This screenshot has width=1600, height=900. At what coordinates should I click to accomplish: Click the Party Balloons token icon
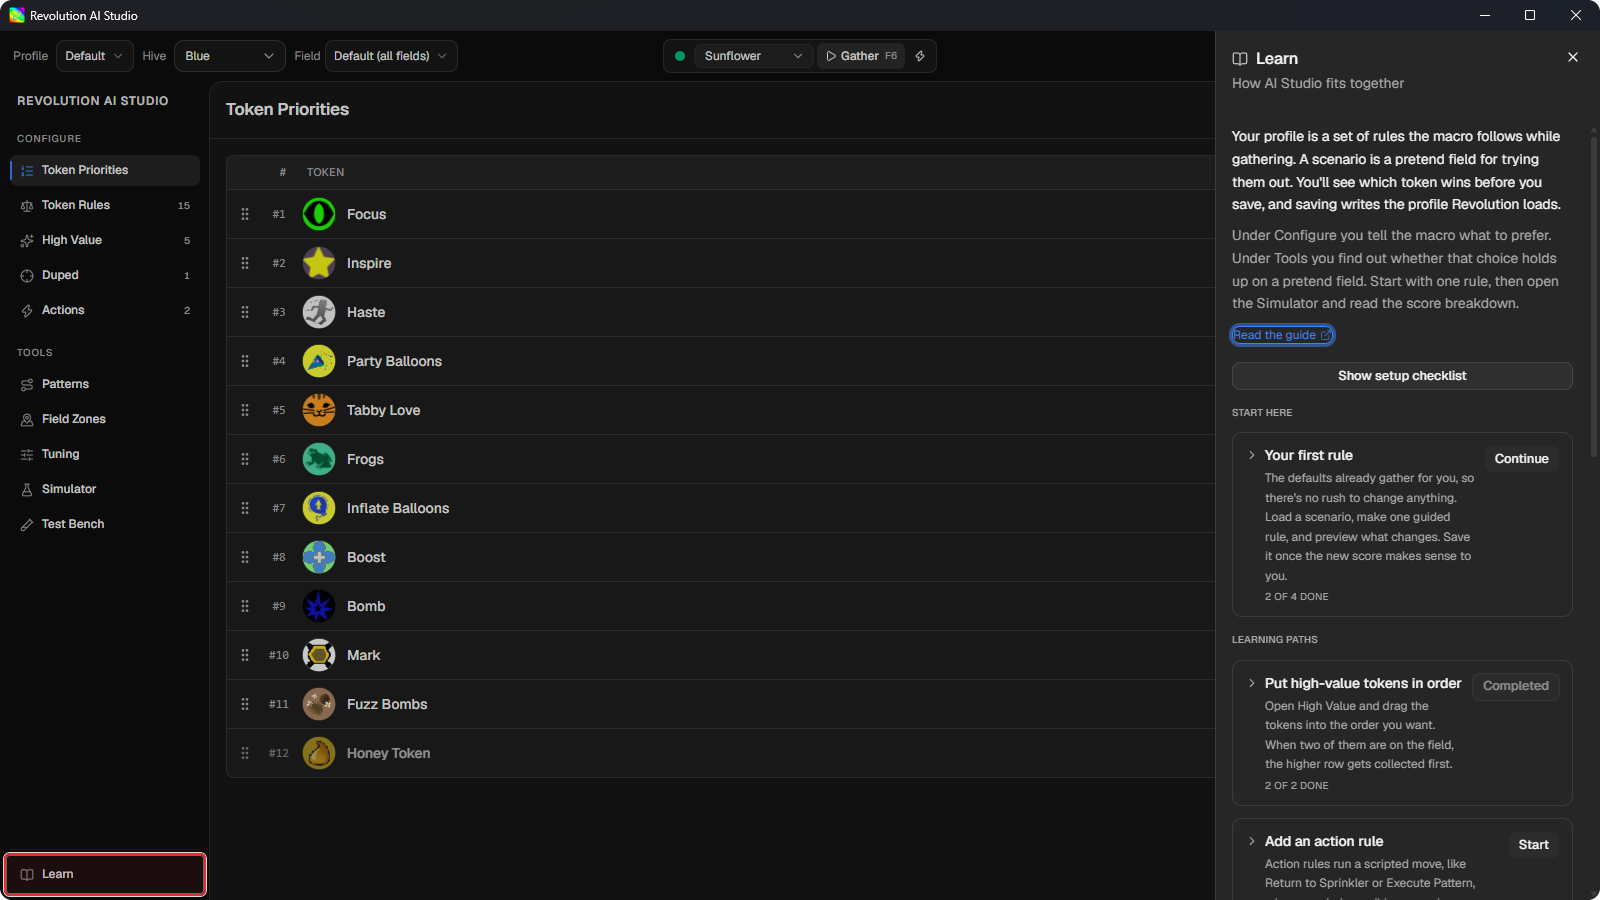click(x=319, y=361)
